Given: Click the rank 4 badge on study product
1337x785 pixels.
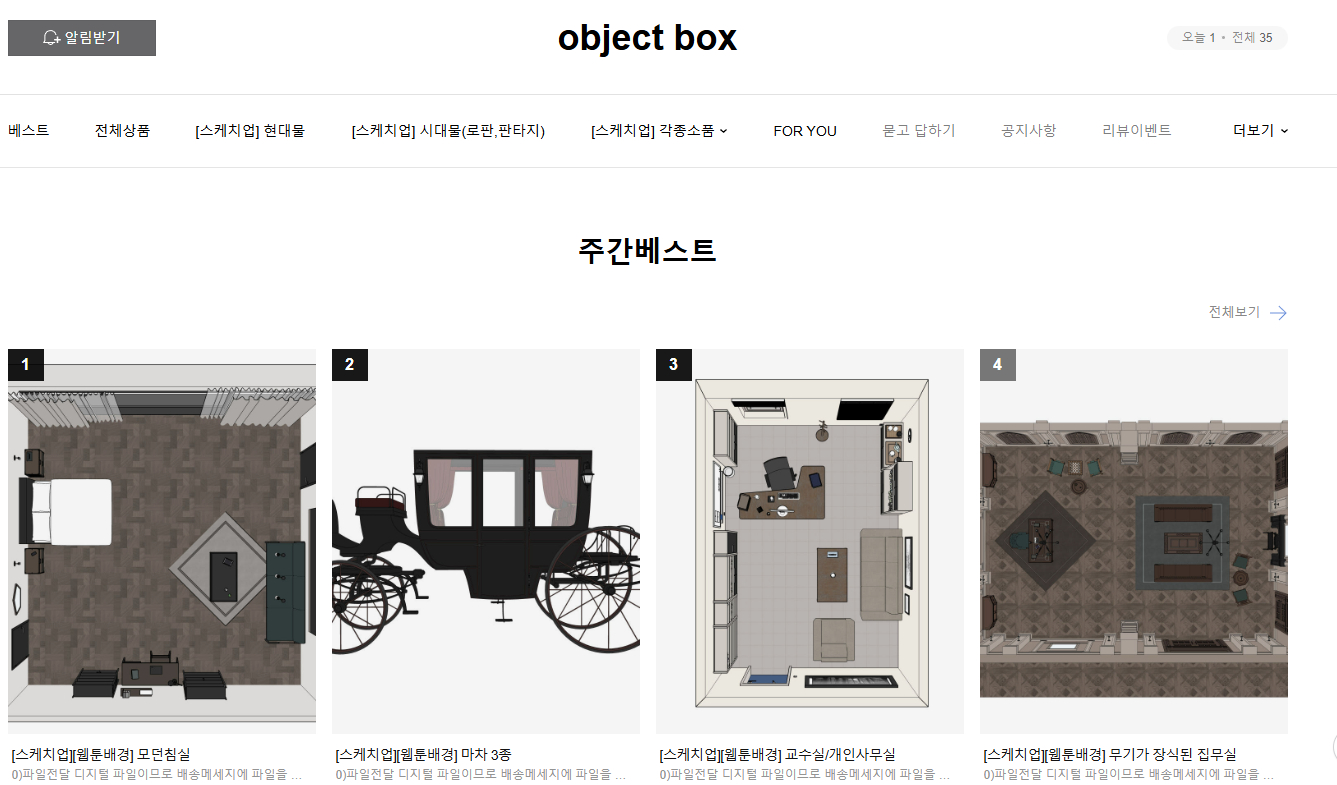Looking at the screenshot, I should tap(998, 365).
